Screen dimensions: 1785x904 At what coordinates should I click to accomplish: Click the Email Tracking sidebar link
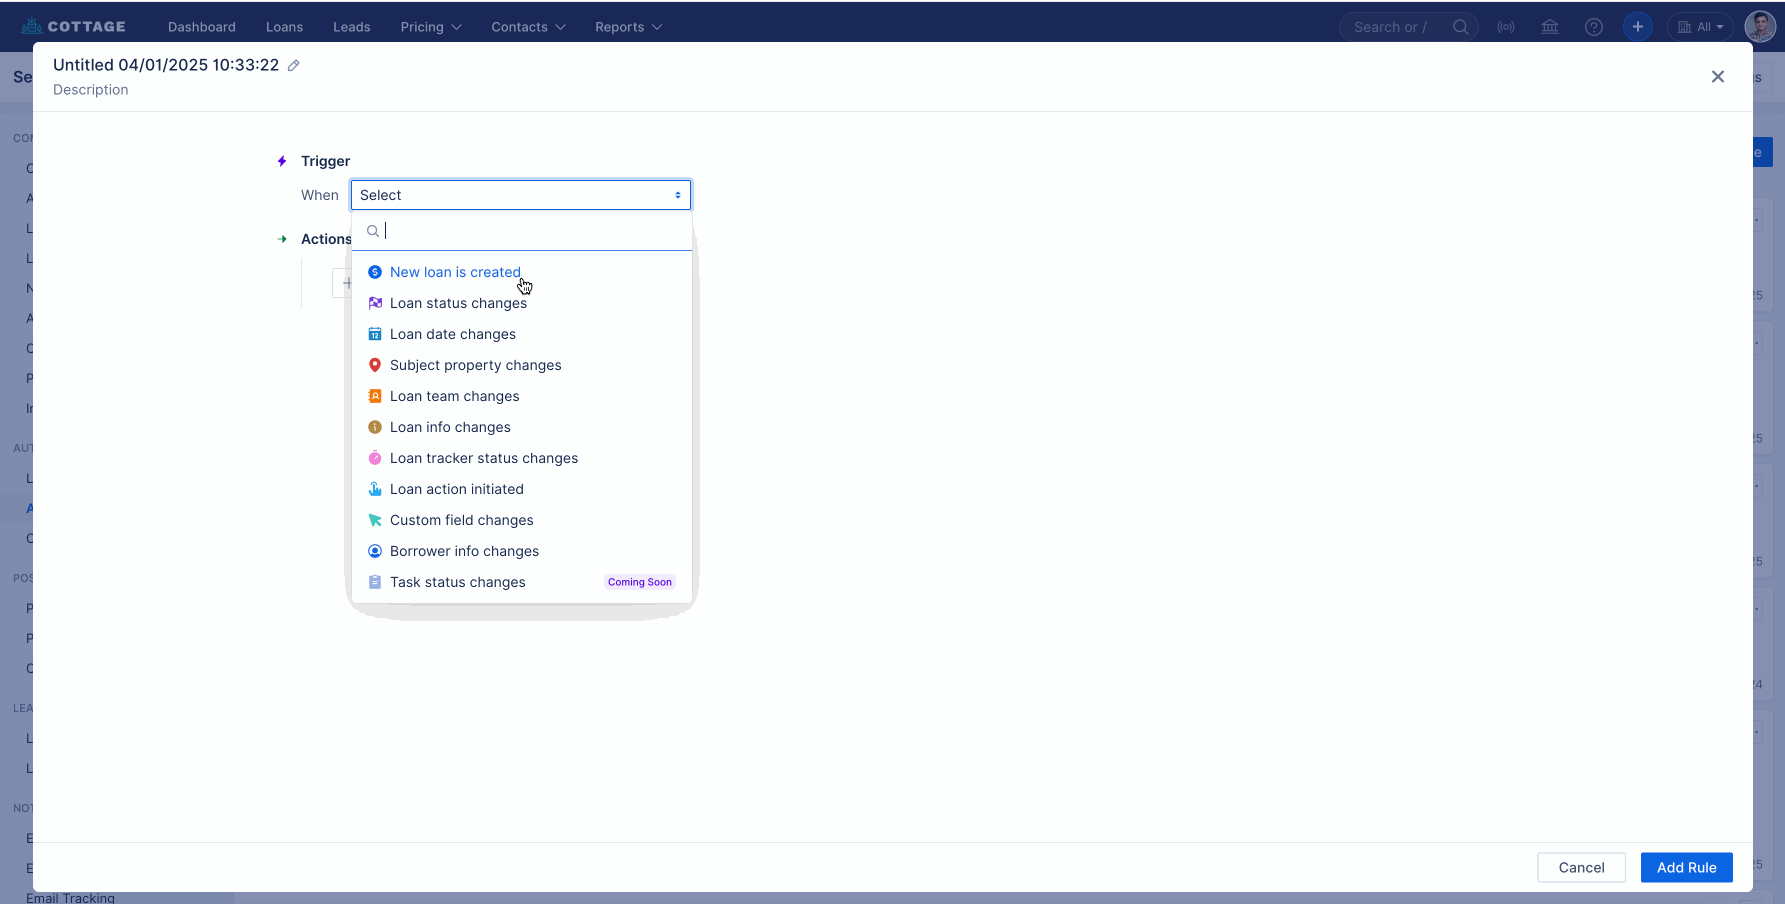tap(70, 898)
